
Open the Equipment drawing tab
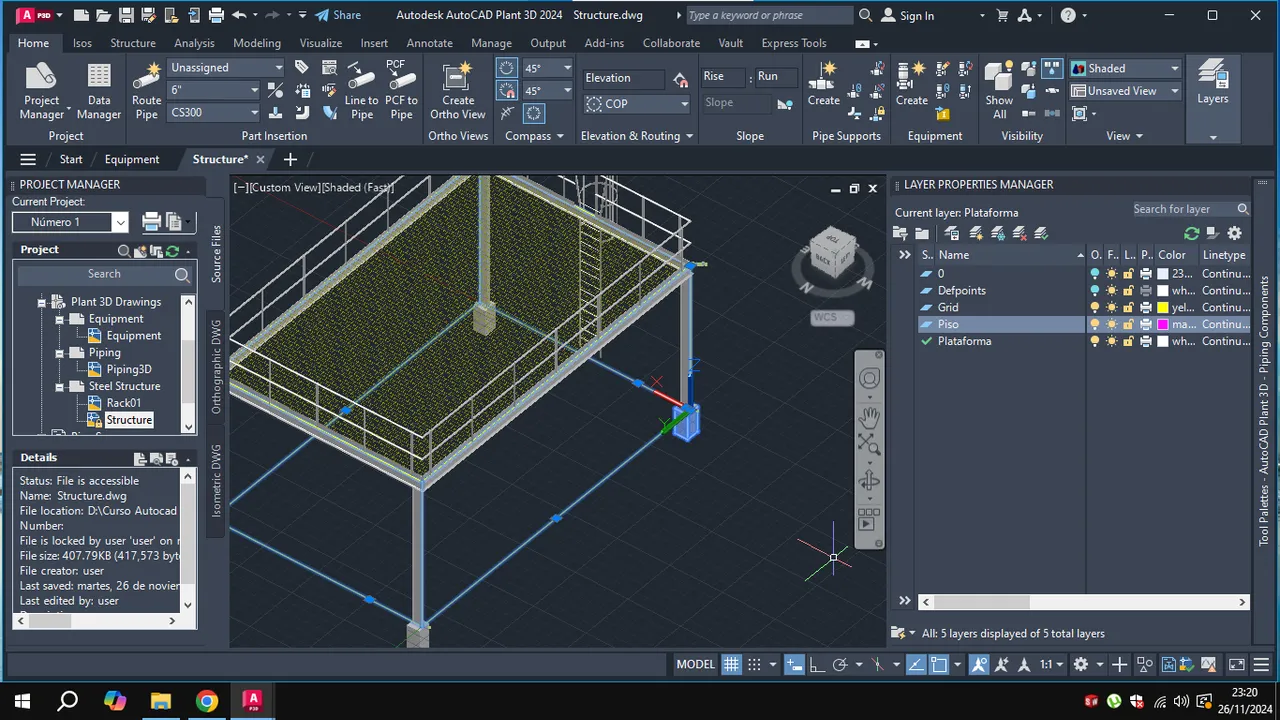pos(132,159)
